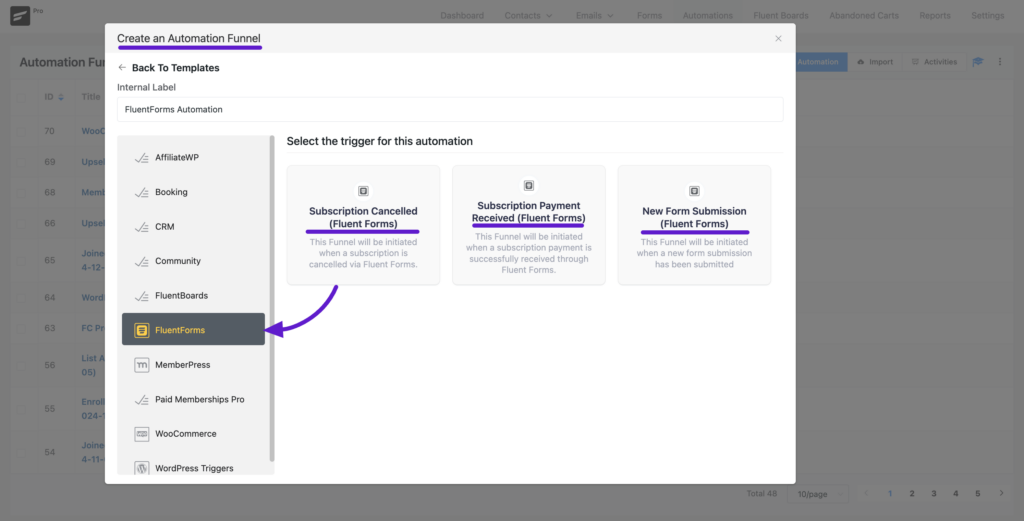Click the MemberPress category icon

pyautogui.click(x=141, y=365)
